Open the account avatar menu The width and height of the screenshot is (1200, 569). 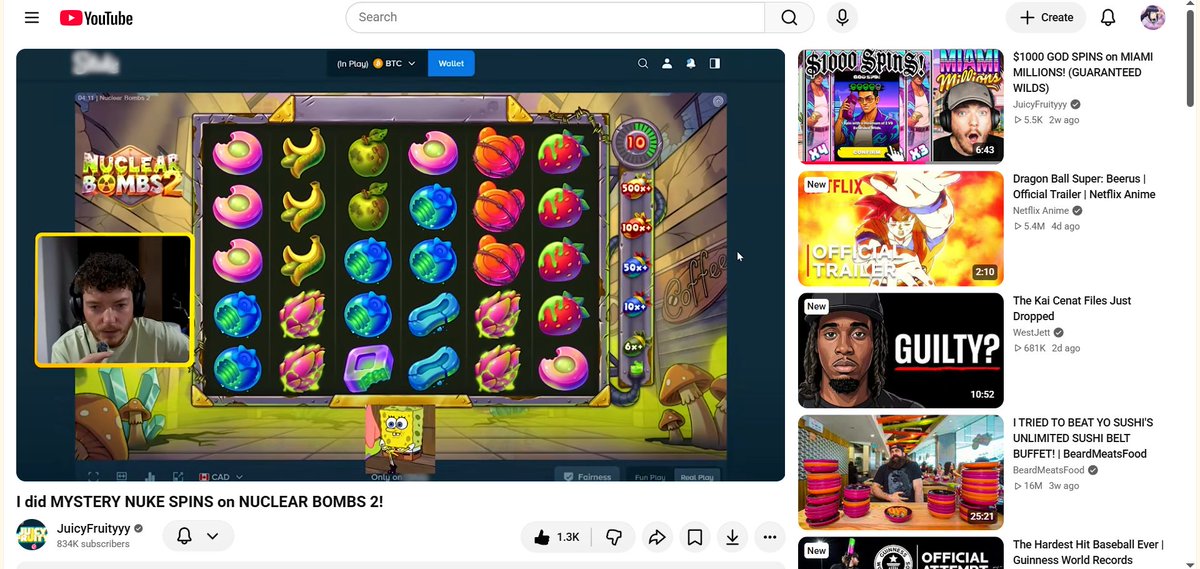pos(1153,17)
